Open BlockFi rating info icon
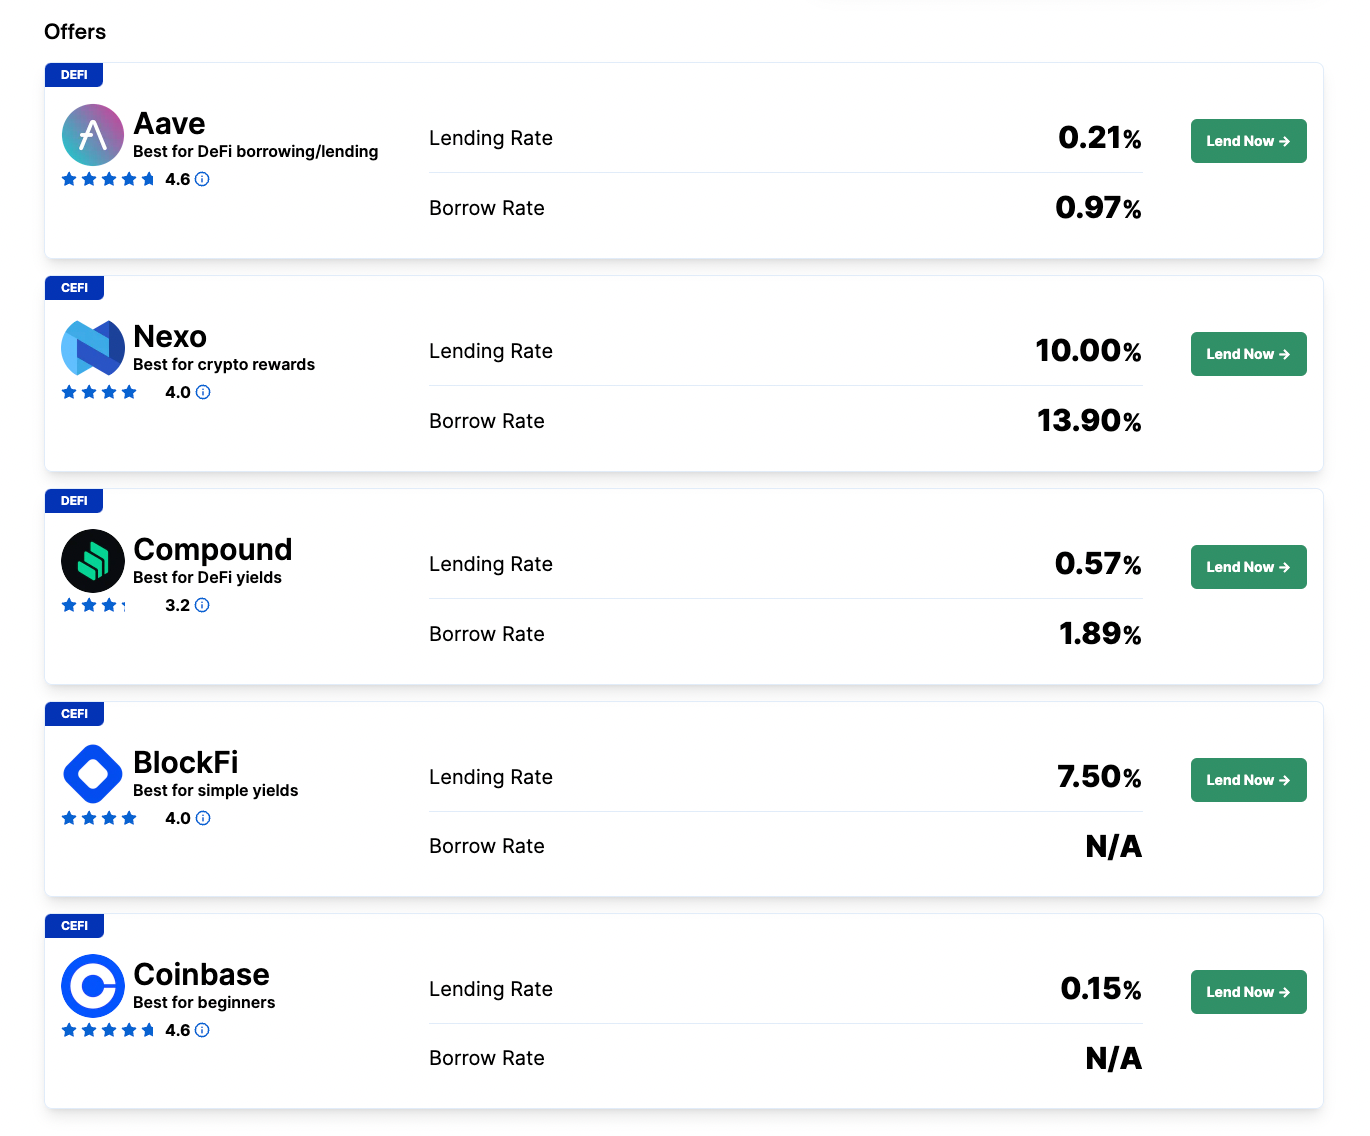1370x1136 pixels. point(203,818)
